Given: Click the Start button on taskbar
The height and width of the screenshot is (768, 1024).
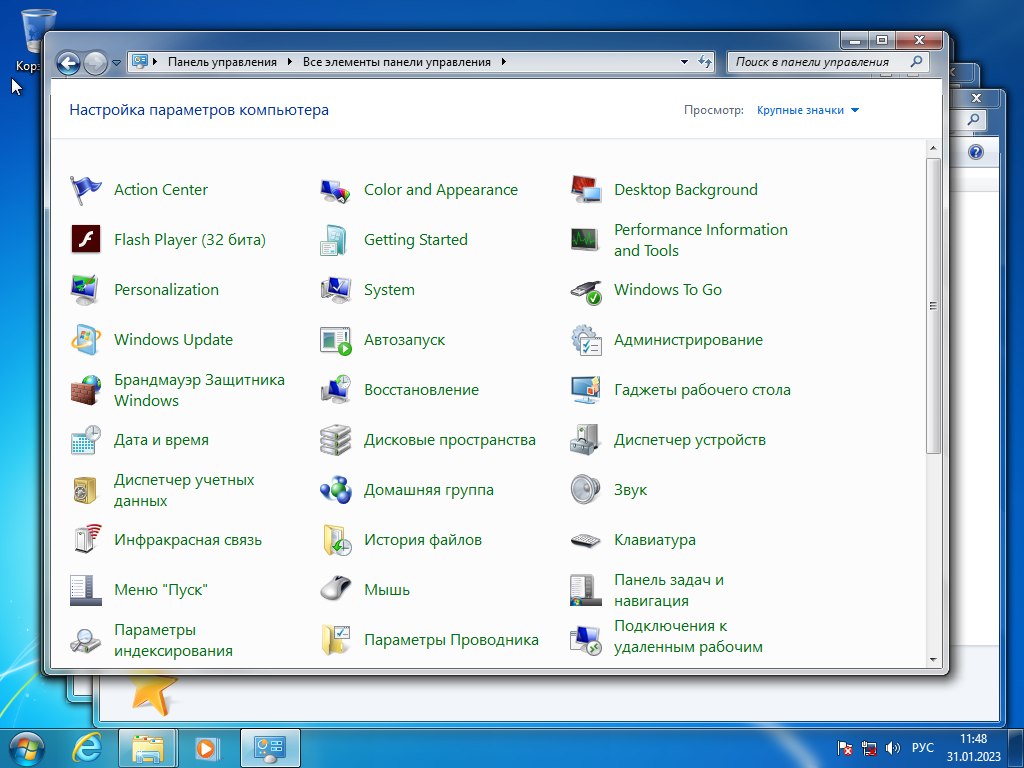Looking at the screenshot, I should [x=27, y=748].
